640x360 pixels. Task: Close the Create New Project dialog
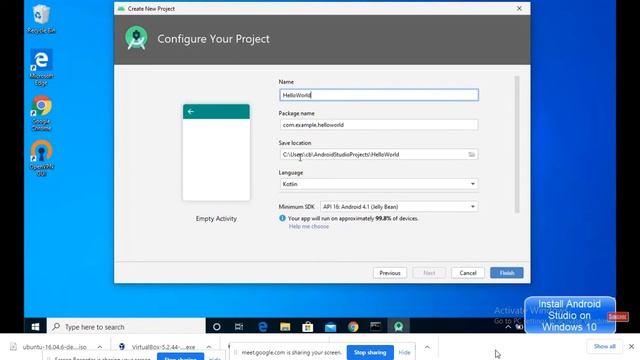(519, 8)
